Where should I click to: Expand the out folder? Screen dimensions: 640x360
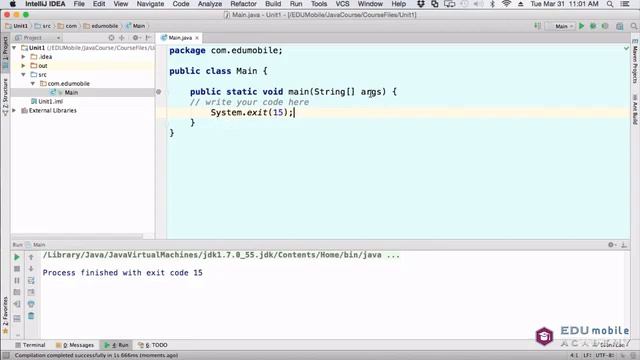pyautogui.click(x=23, y=66)
